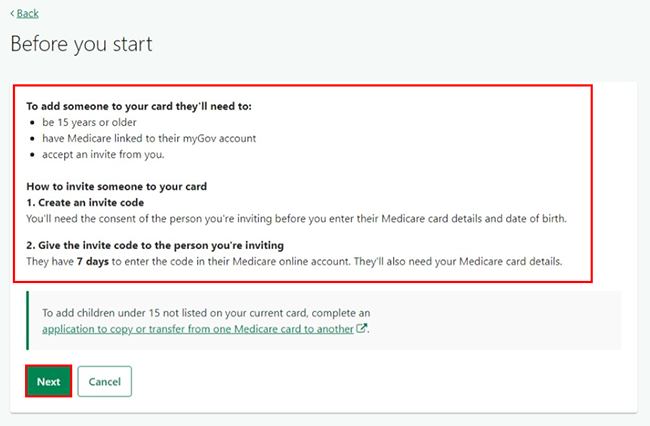Screen dimensions: 650x426
Task: Click the Back link at top
Action: coord(27,14)
